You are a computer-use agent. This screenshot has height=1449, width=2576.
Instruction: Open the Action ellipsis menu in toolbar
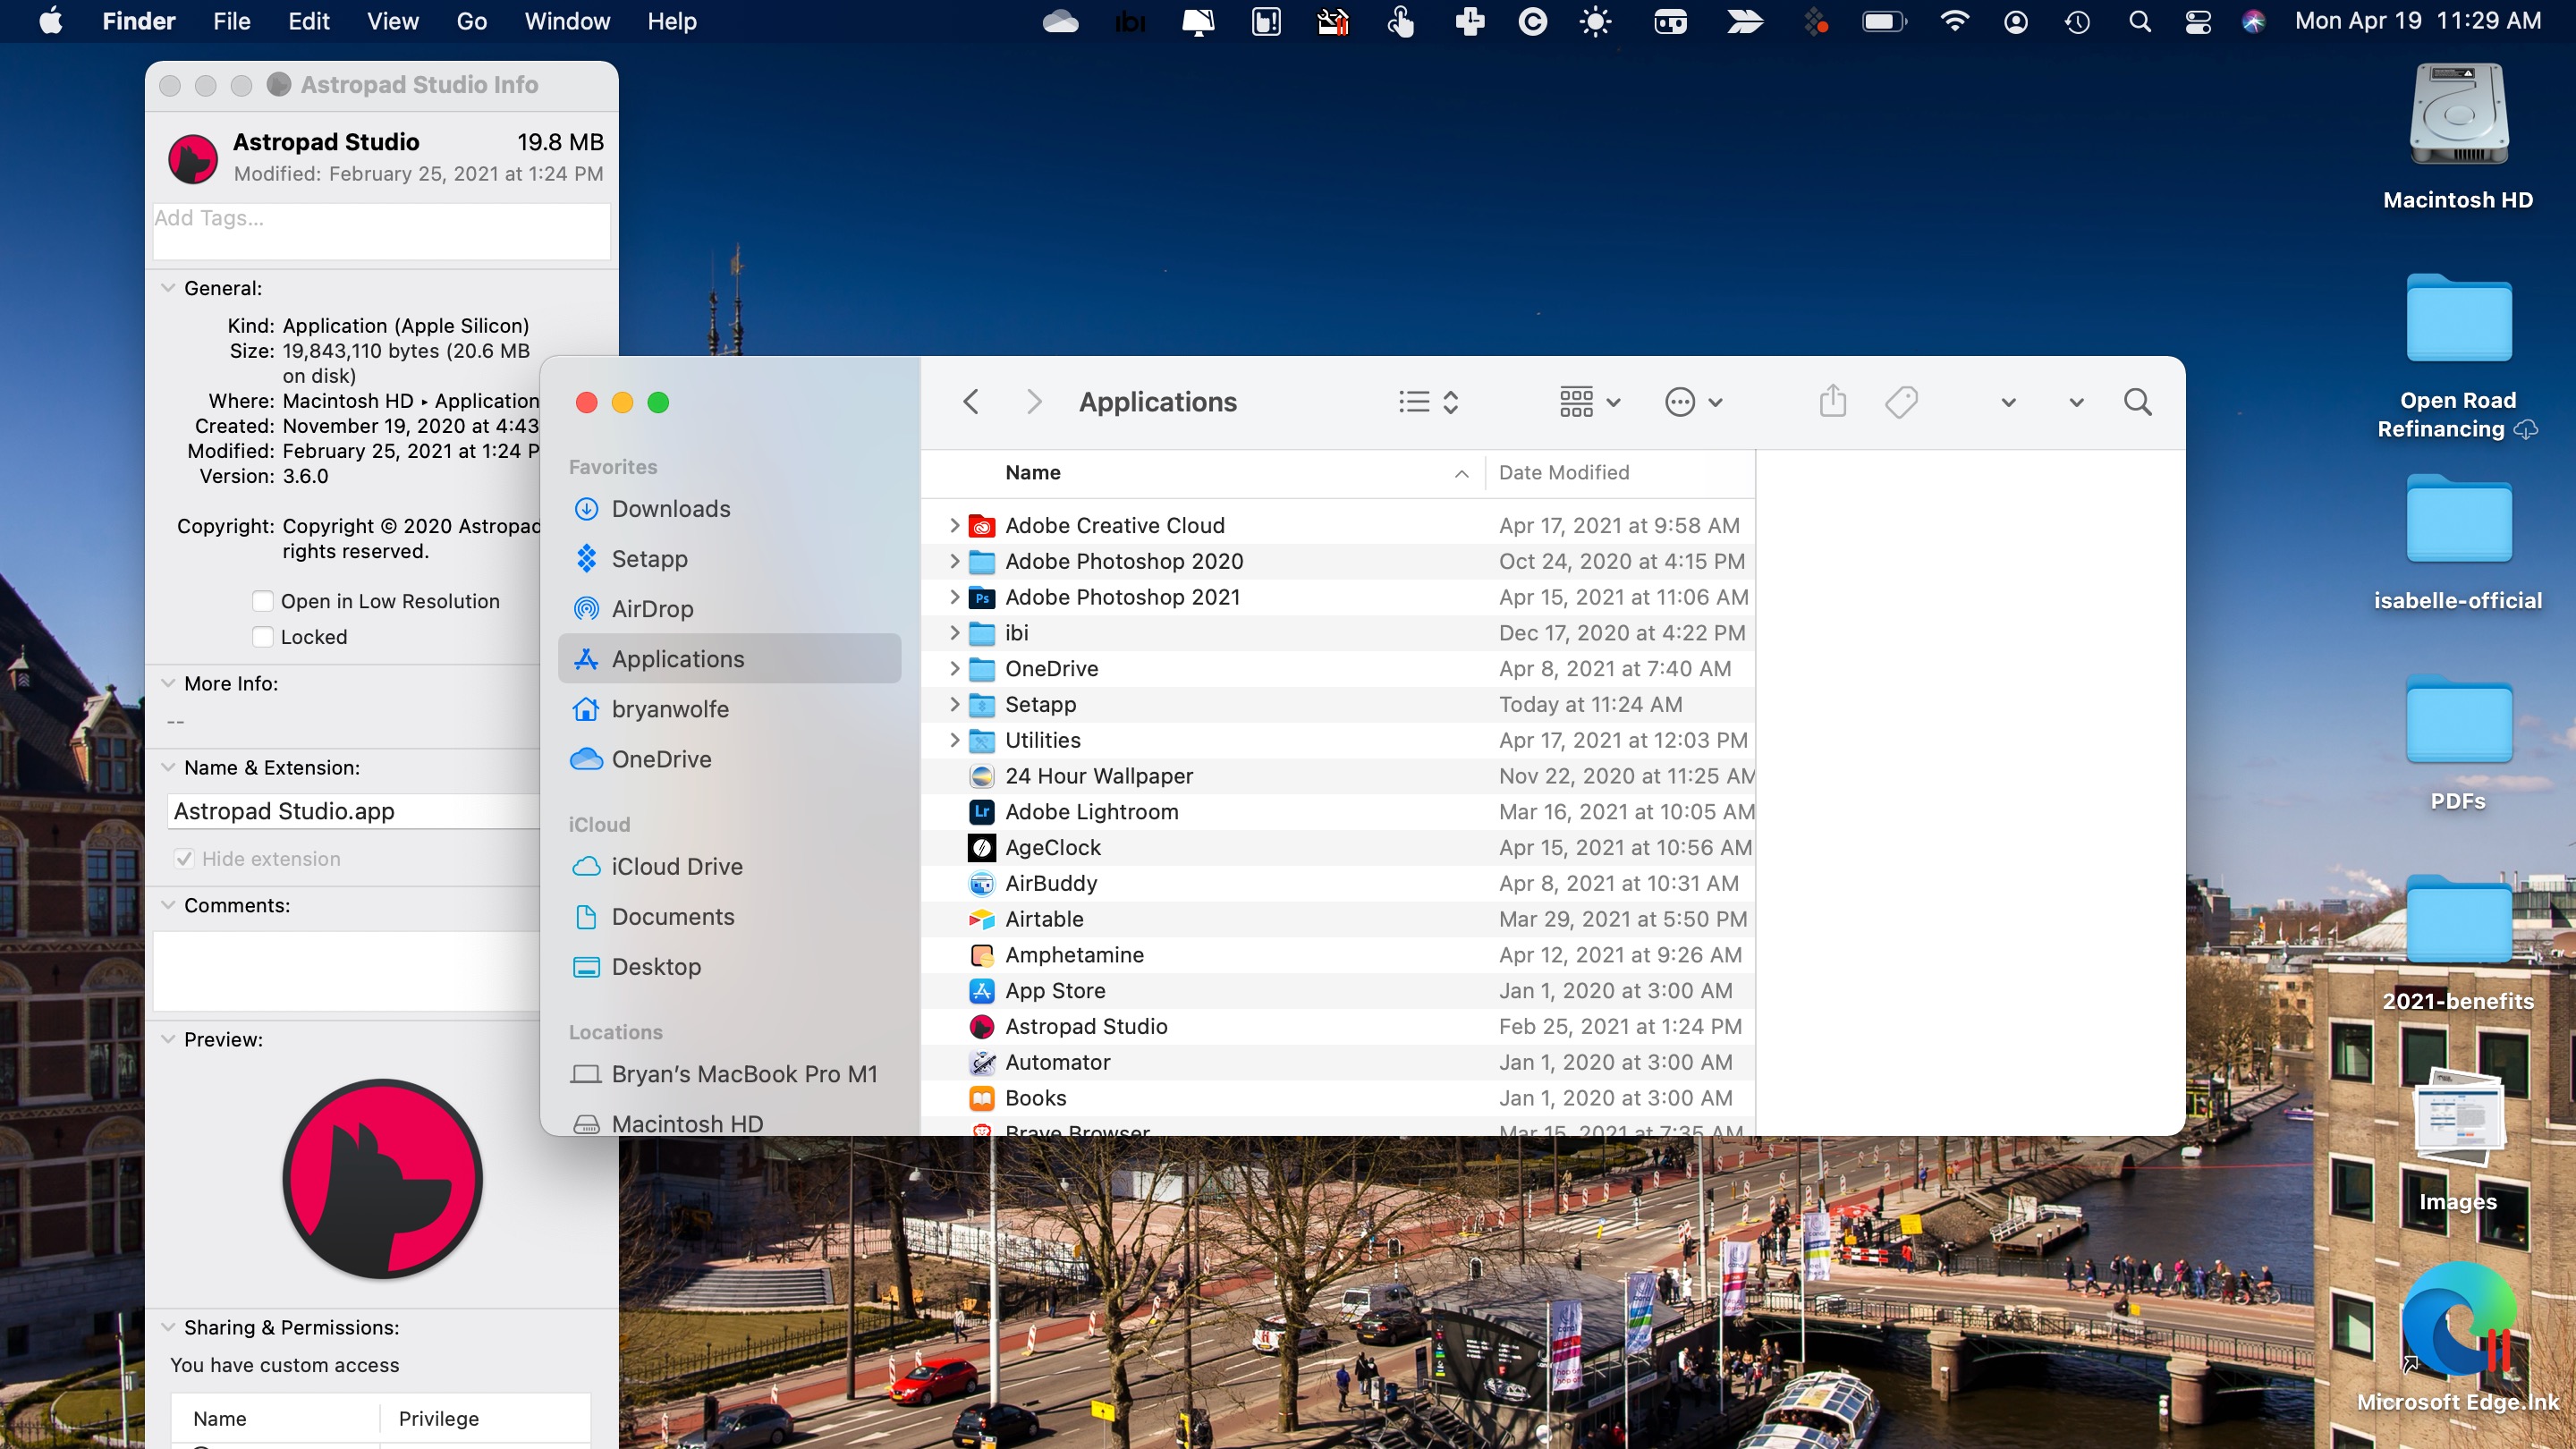(1693, 402)
